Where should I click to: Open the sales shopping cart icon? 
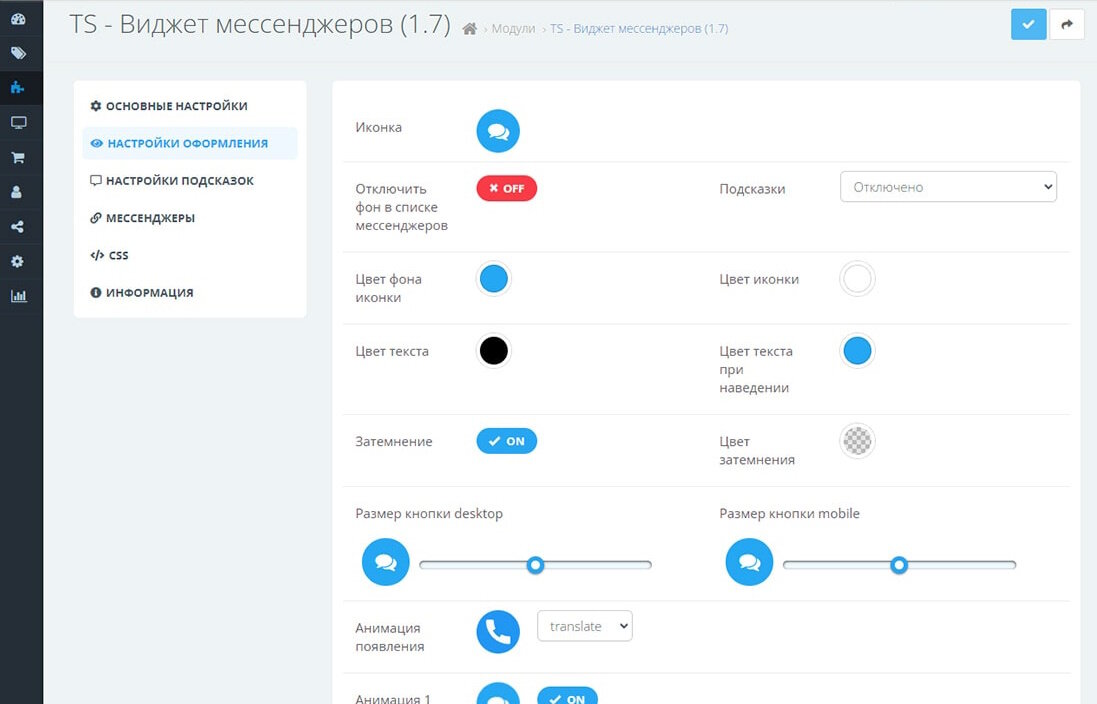pos(18,158)
